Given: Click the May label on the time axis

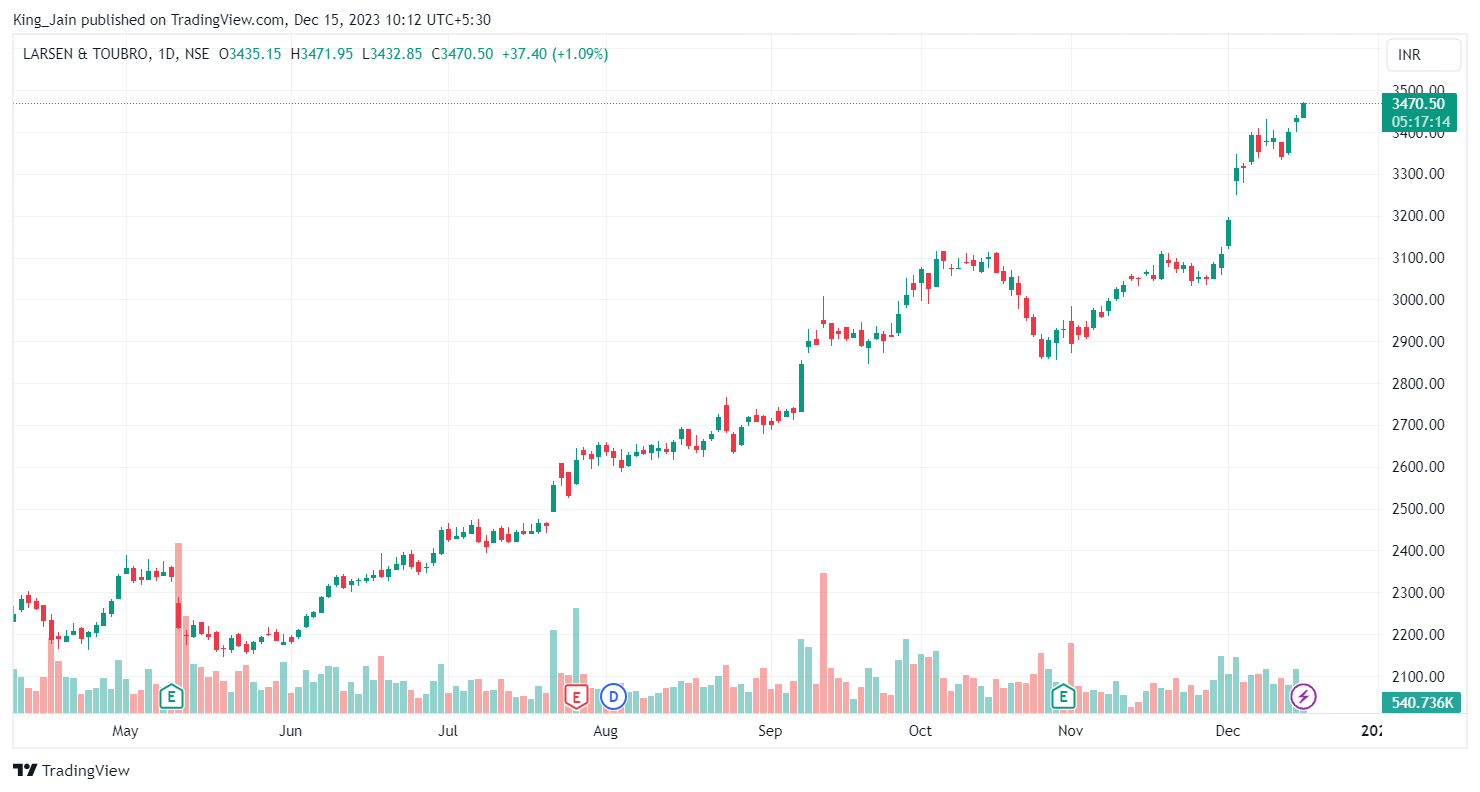Looking at the screenshot, I should (x=125, y=731).
